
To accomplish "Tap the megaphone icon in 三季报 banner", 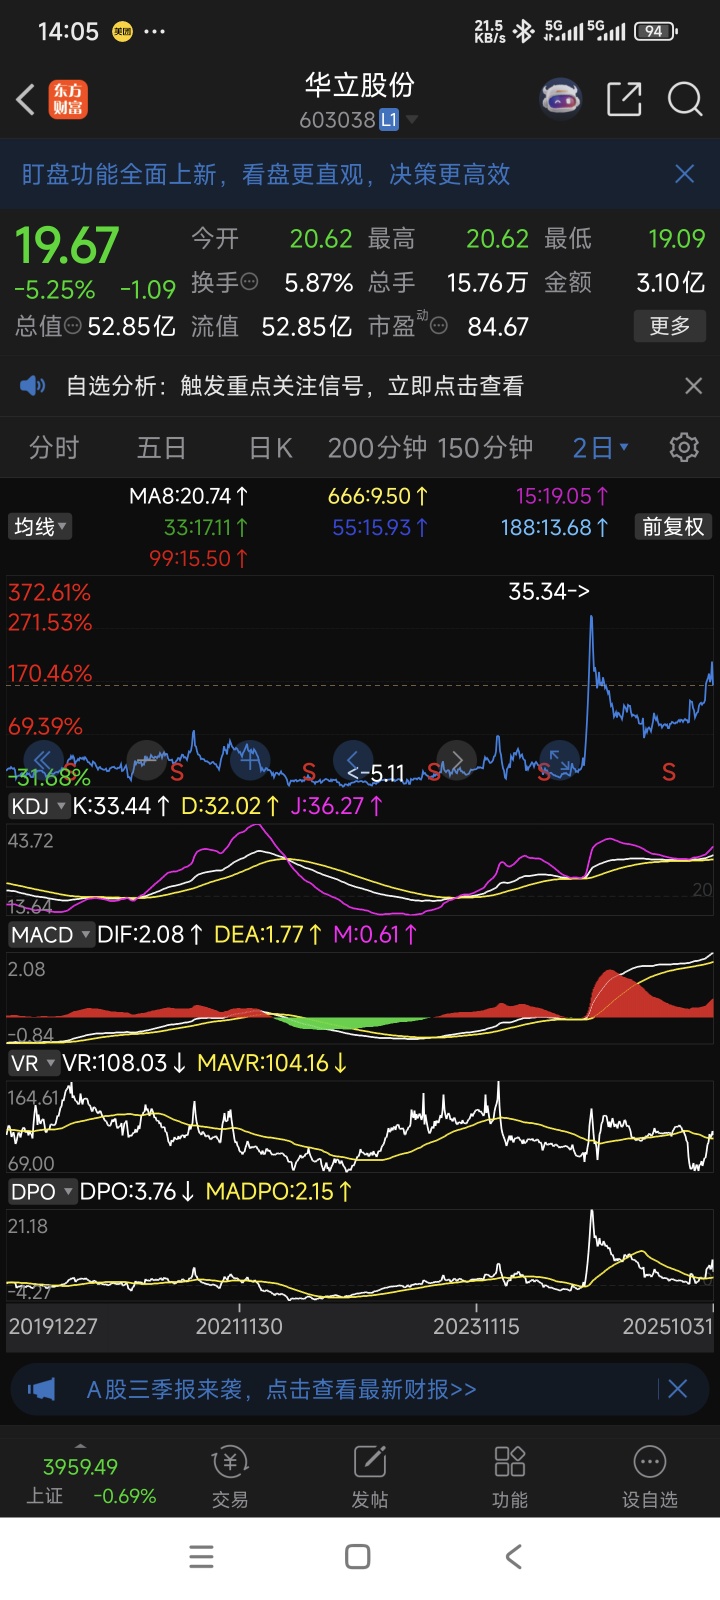I will pos(42,1389).
